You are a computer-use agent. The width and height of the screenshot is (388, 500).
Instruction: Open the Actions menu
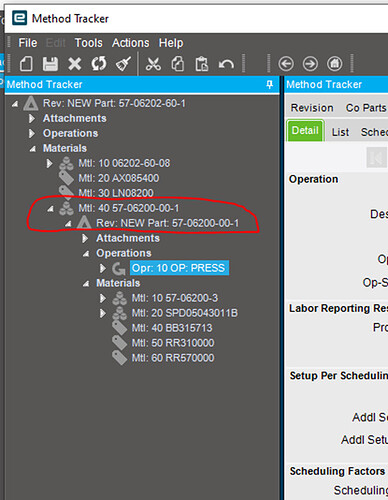point(131,43)
